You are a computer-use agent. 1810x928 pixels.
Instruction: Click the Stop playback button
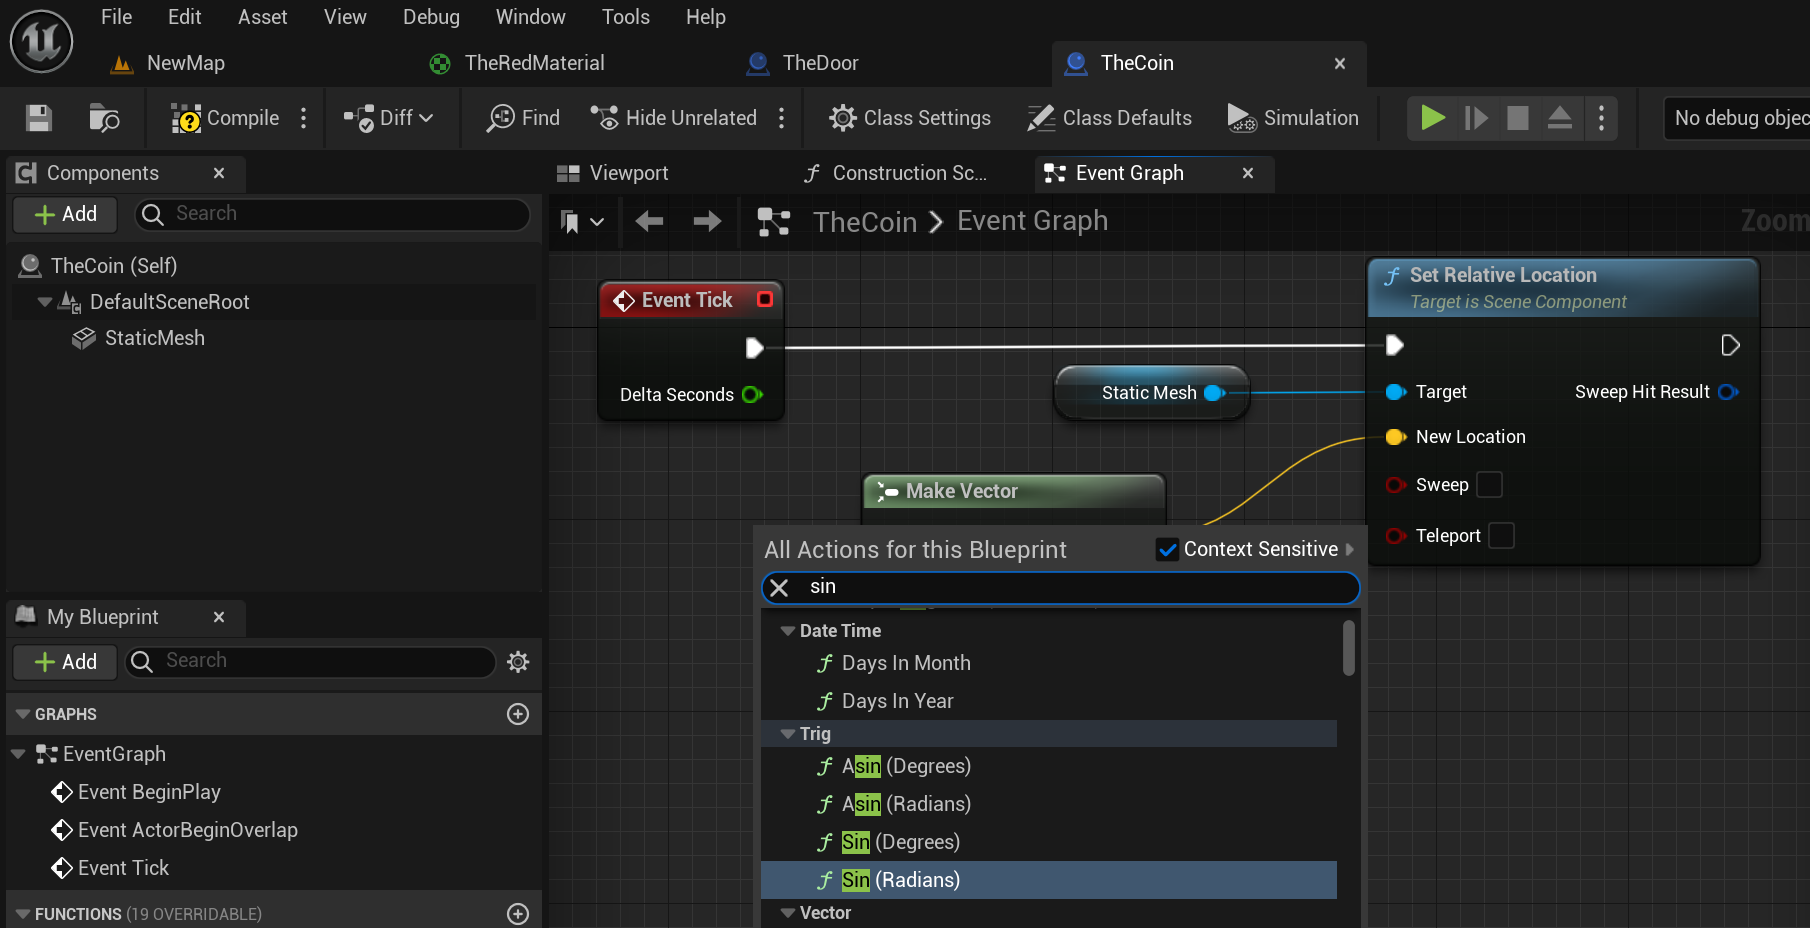click(1518, 118)
